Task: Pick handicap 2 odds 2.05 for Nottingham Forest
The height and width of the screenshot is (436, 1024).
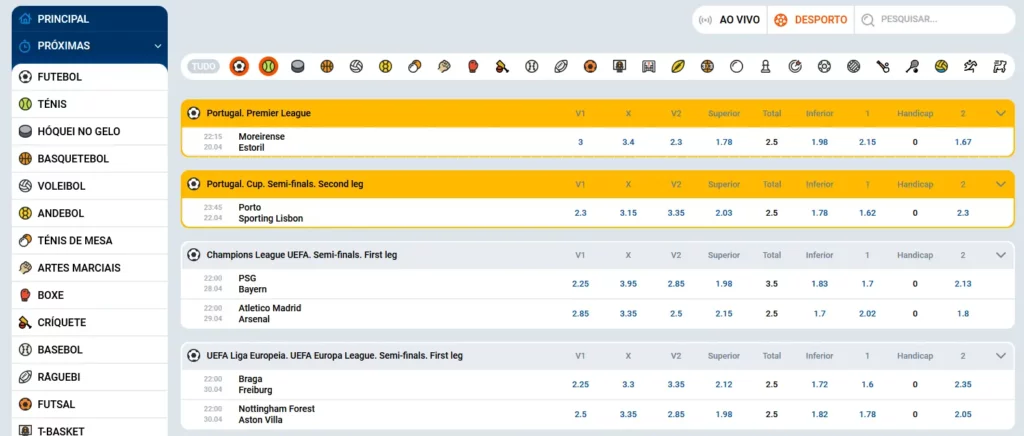Action: point(963,414)
